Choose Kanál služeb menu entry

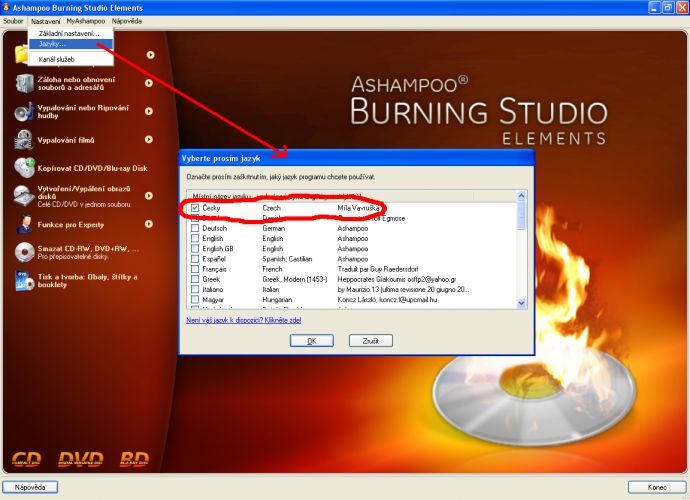point(70,59)
